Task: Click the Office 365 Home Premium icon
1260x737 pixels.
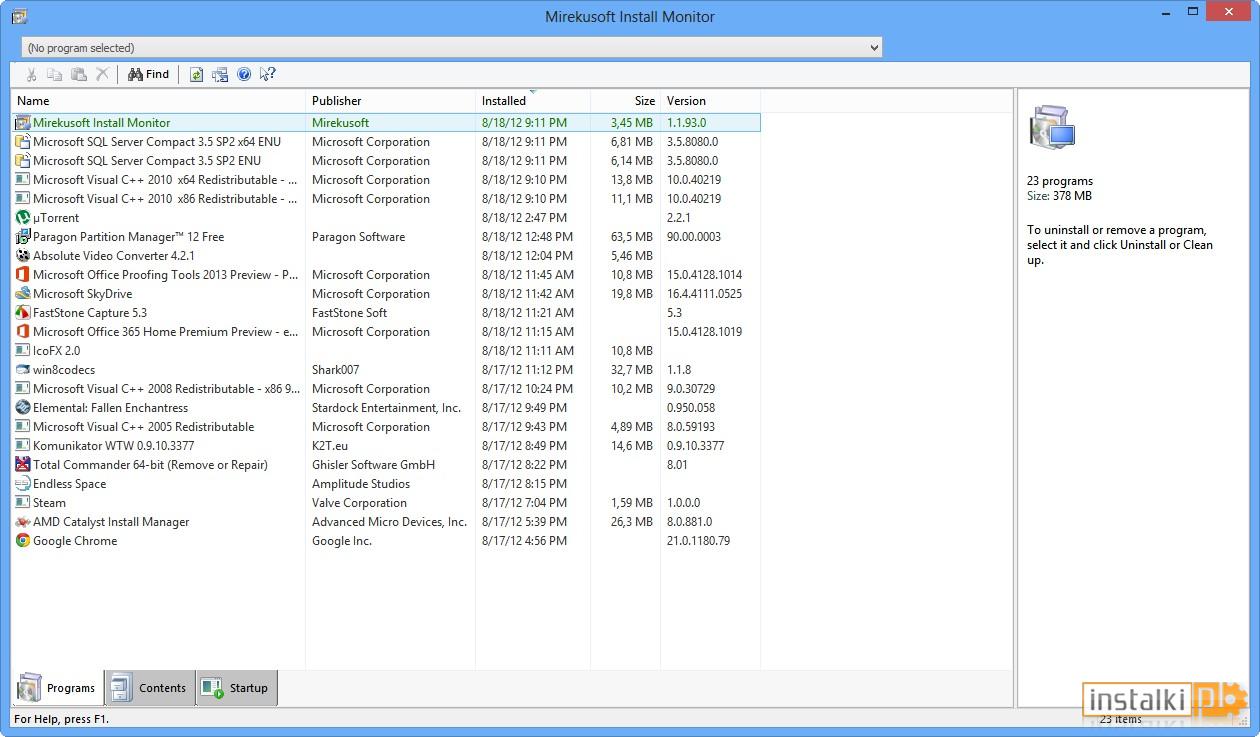Action: point(23,332)
